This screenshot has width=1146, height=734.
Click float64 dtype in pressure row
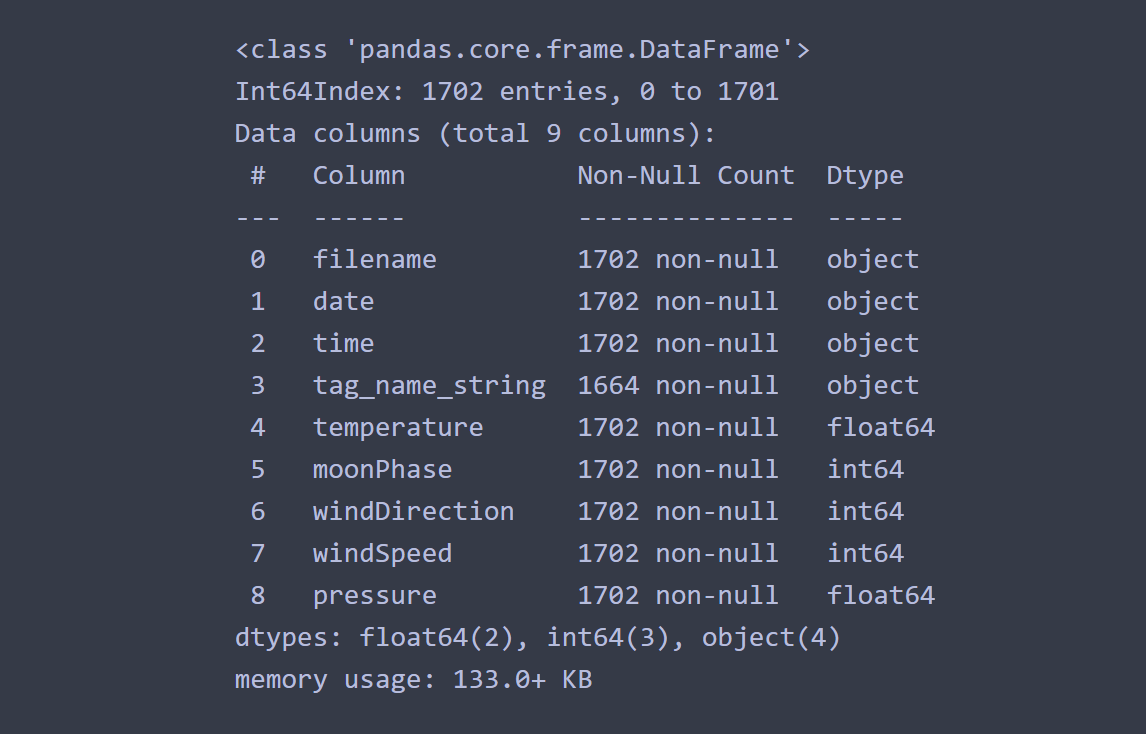point(880,596)
